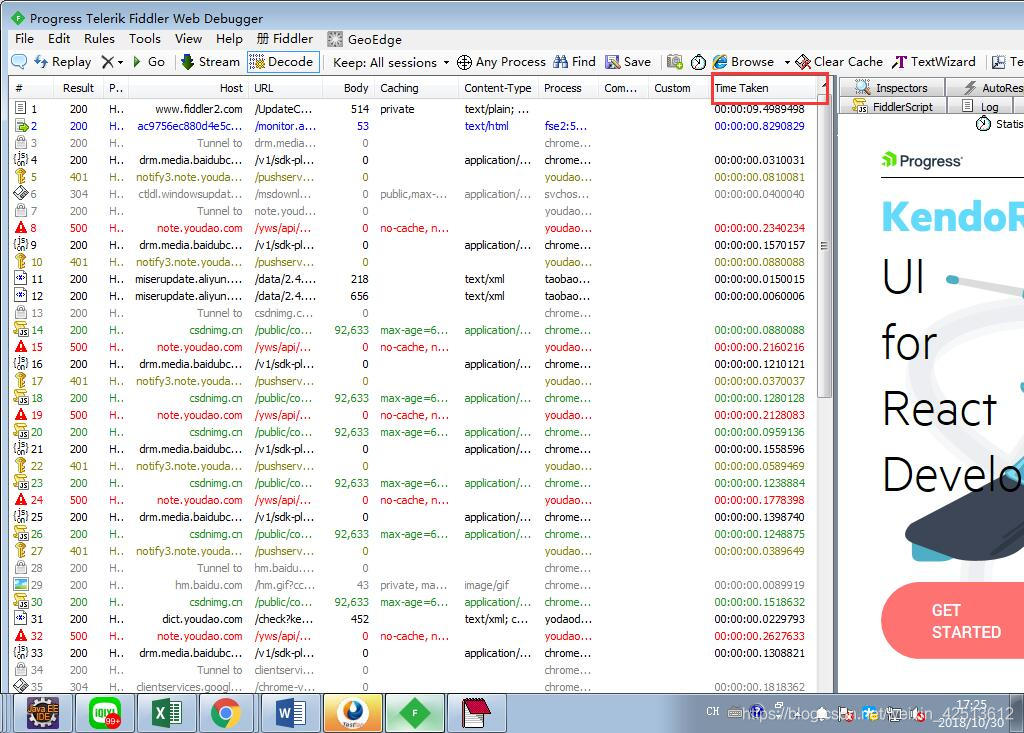1024x733 pixels.
Task: Click the comment bubble toolbar icon
Action: [x=20, y=61]
